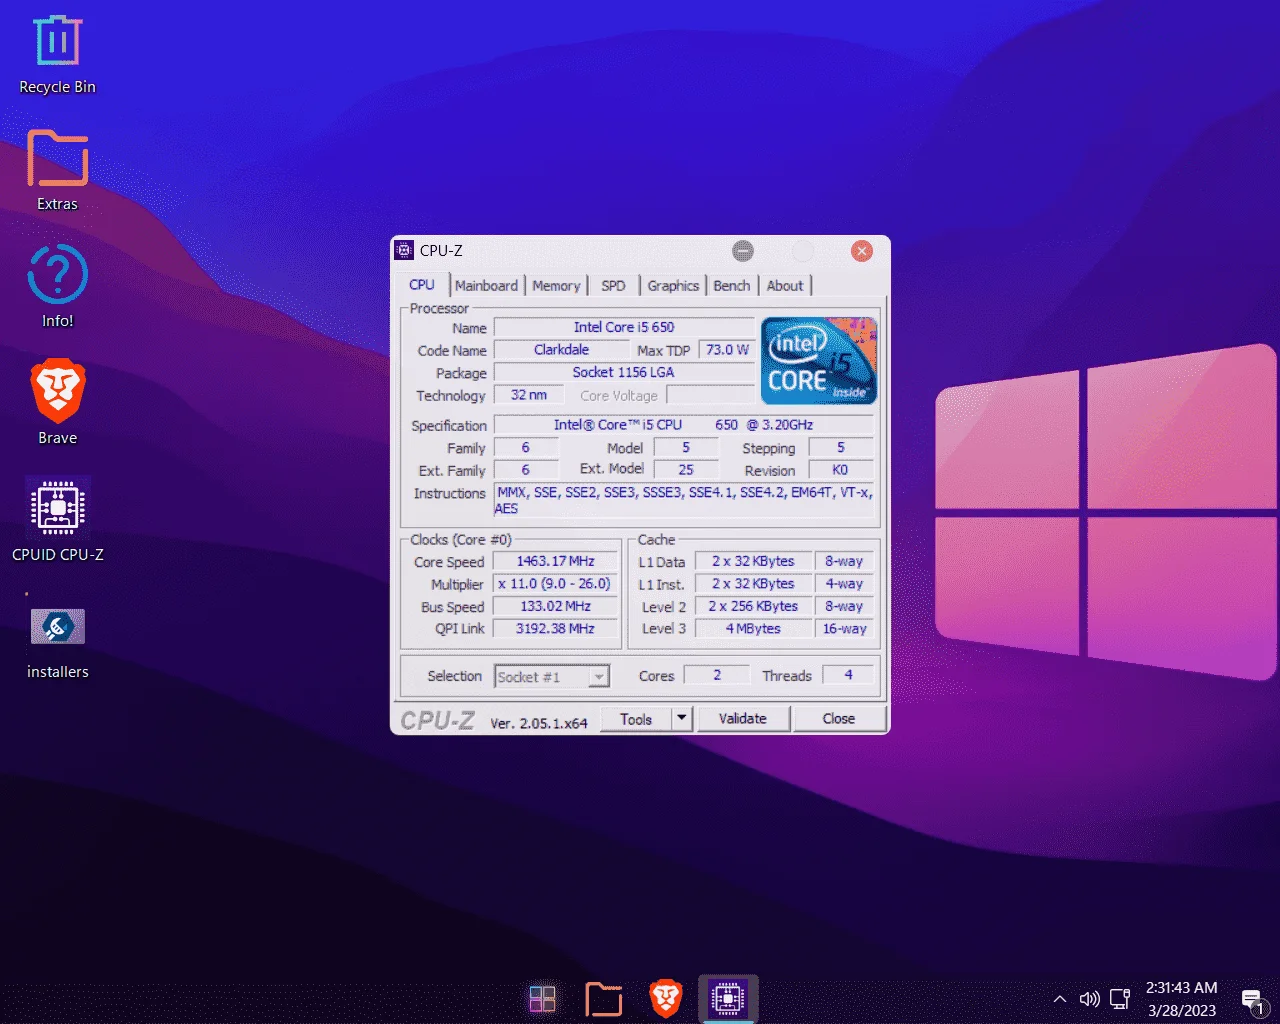
Task: Click the Technology value 32 nm
Action: [x=528, y=395]
